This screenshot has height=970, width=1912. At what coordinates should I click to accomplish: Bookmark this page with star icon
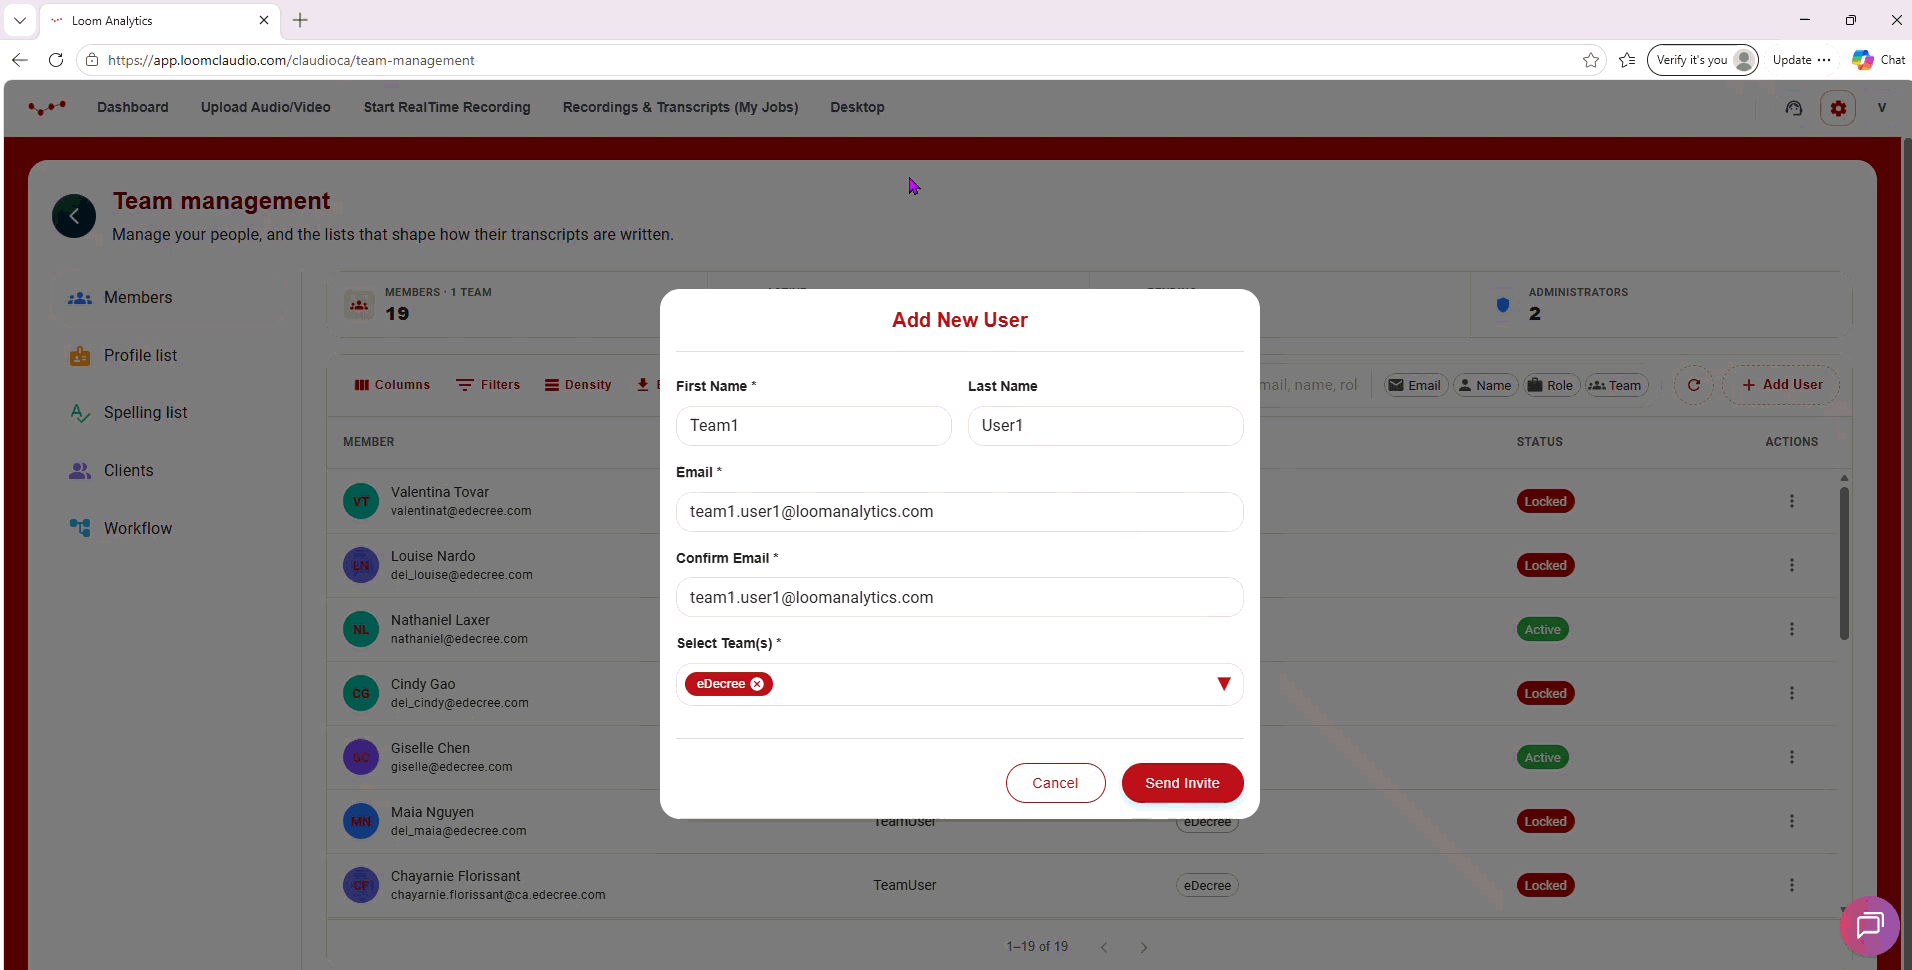click(1591, 60)
